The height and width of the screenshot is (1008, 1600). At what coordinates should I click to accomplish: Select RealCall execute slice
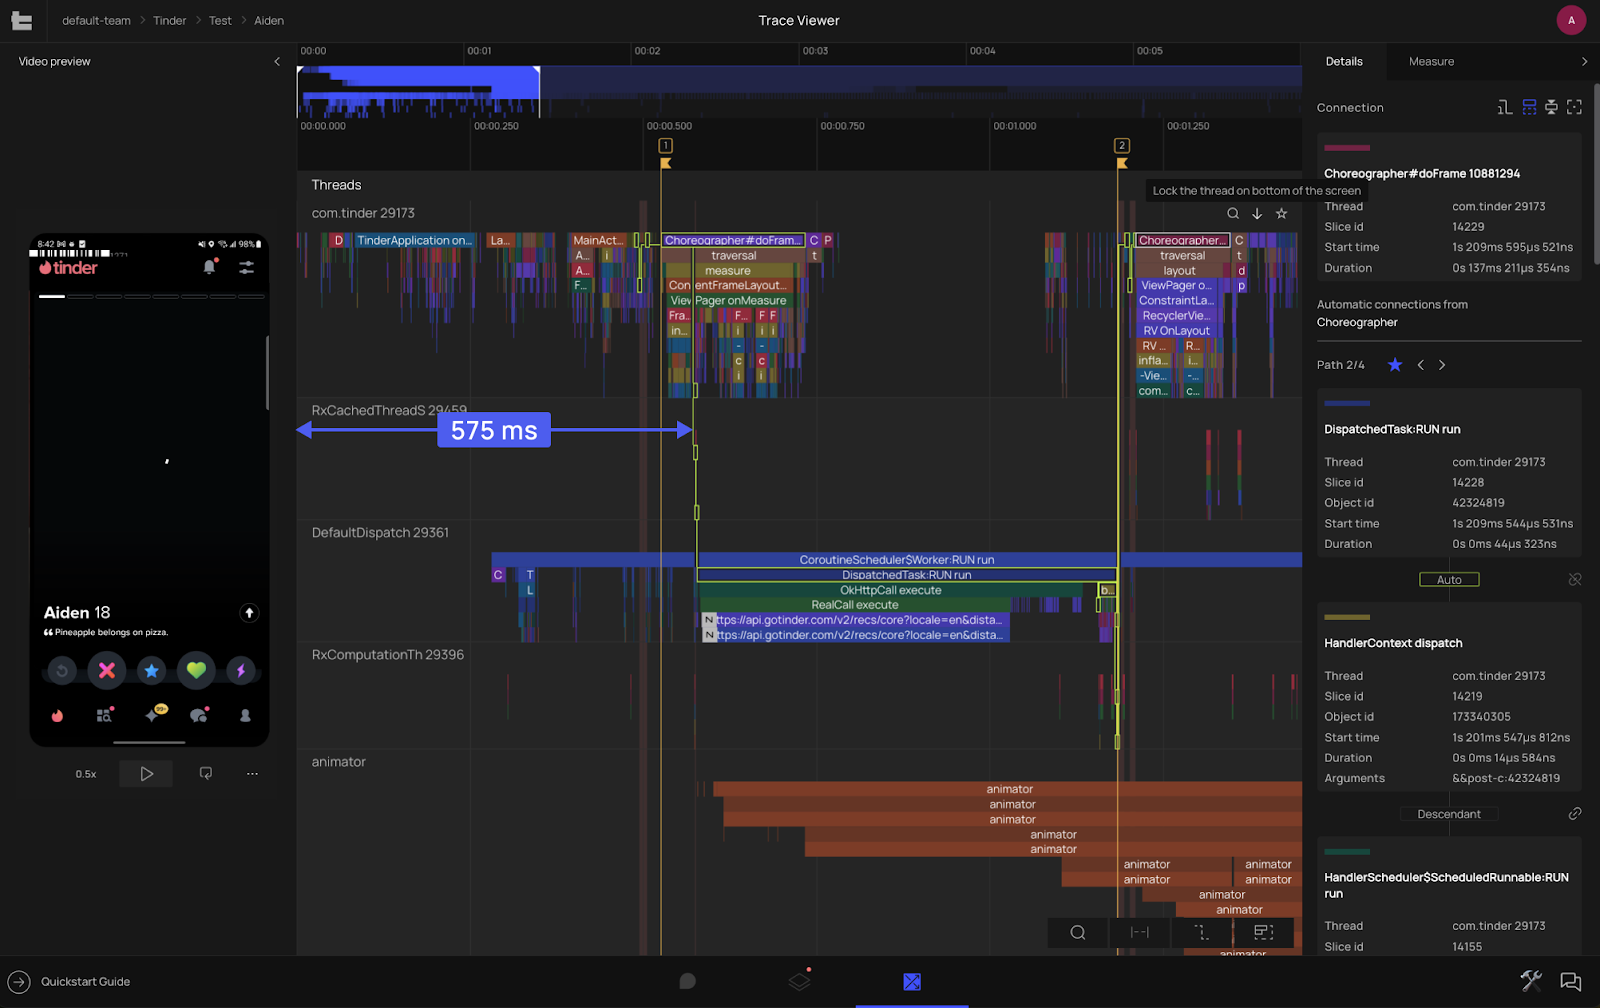tap(855, 605)
